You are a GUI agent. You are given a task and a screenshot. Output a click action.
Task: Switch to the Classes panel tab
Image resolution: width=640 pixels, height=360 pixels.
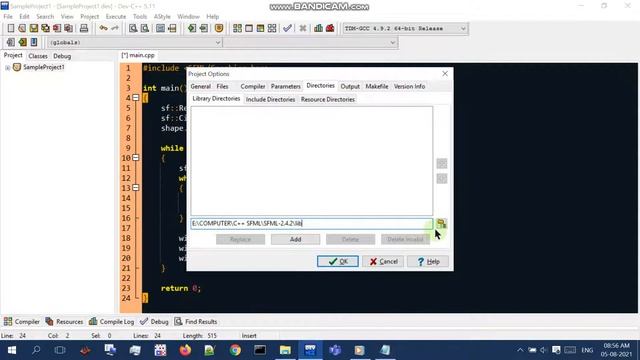(x=38, y=56)
